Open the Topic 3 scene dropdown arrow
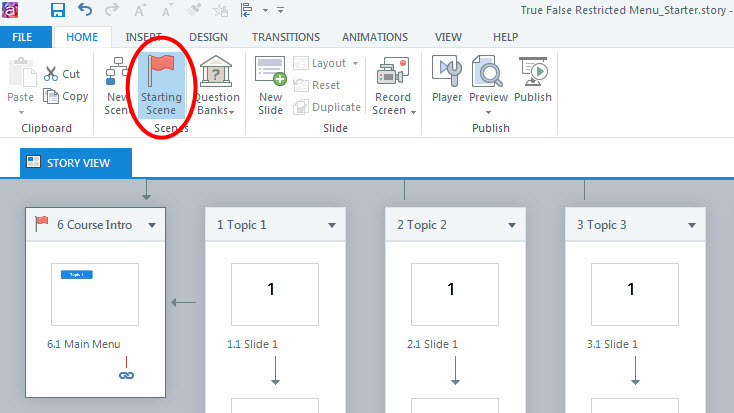This screenshot has width=734, height=413. (692, 225)
